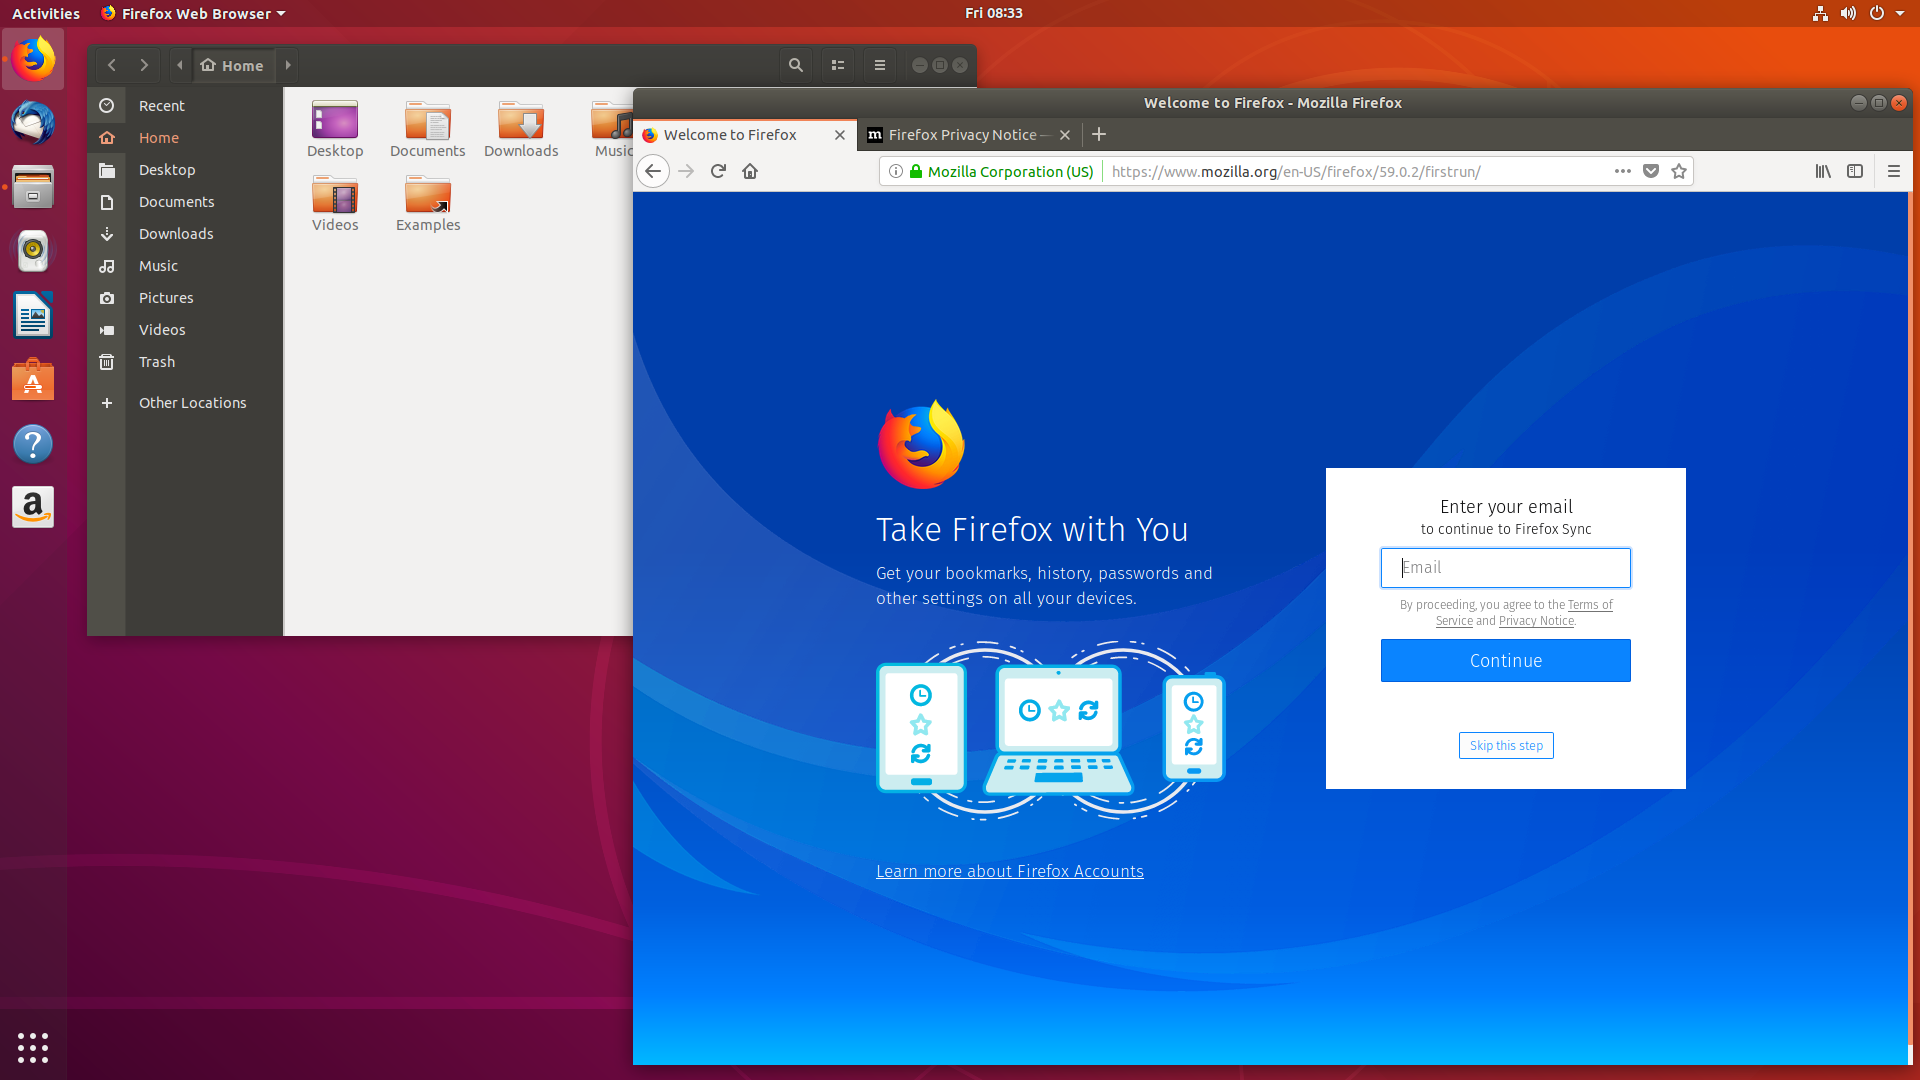Image resolution: width=1920 pixels, height=1080 pixels.
Task: Select Documents in Files sidebar
Action: click(185, 202)
